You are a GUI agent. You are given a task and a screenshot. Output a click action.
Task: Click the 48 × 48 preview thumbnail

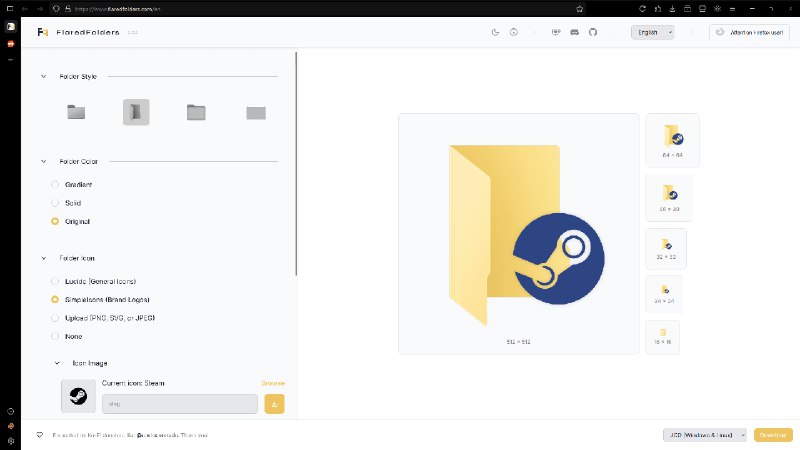pos(669,198)
